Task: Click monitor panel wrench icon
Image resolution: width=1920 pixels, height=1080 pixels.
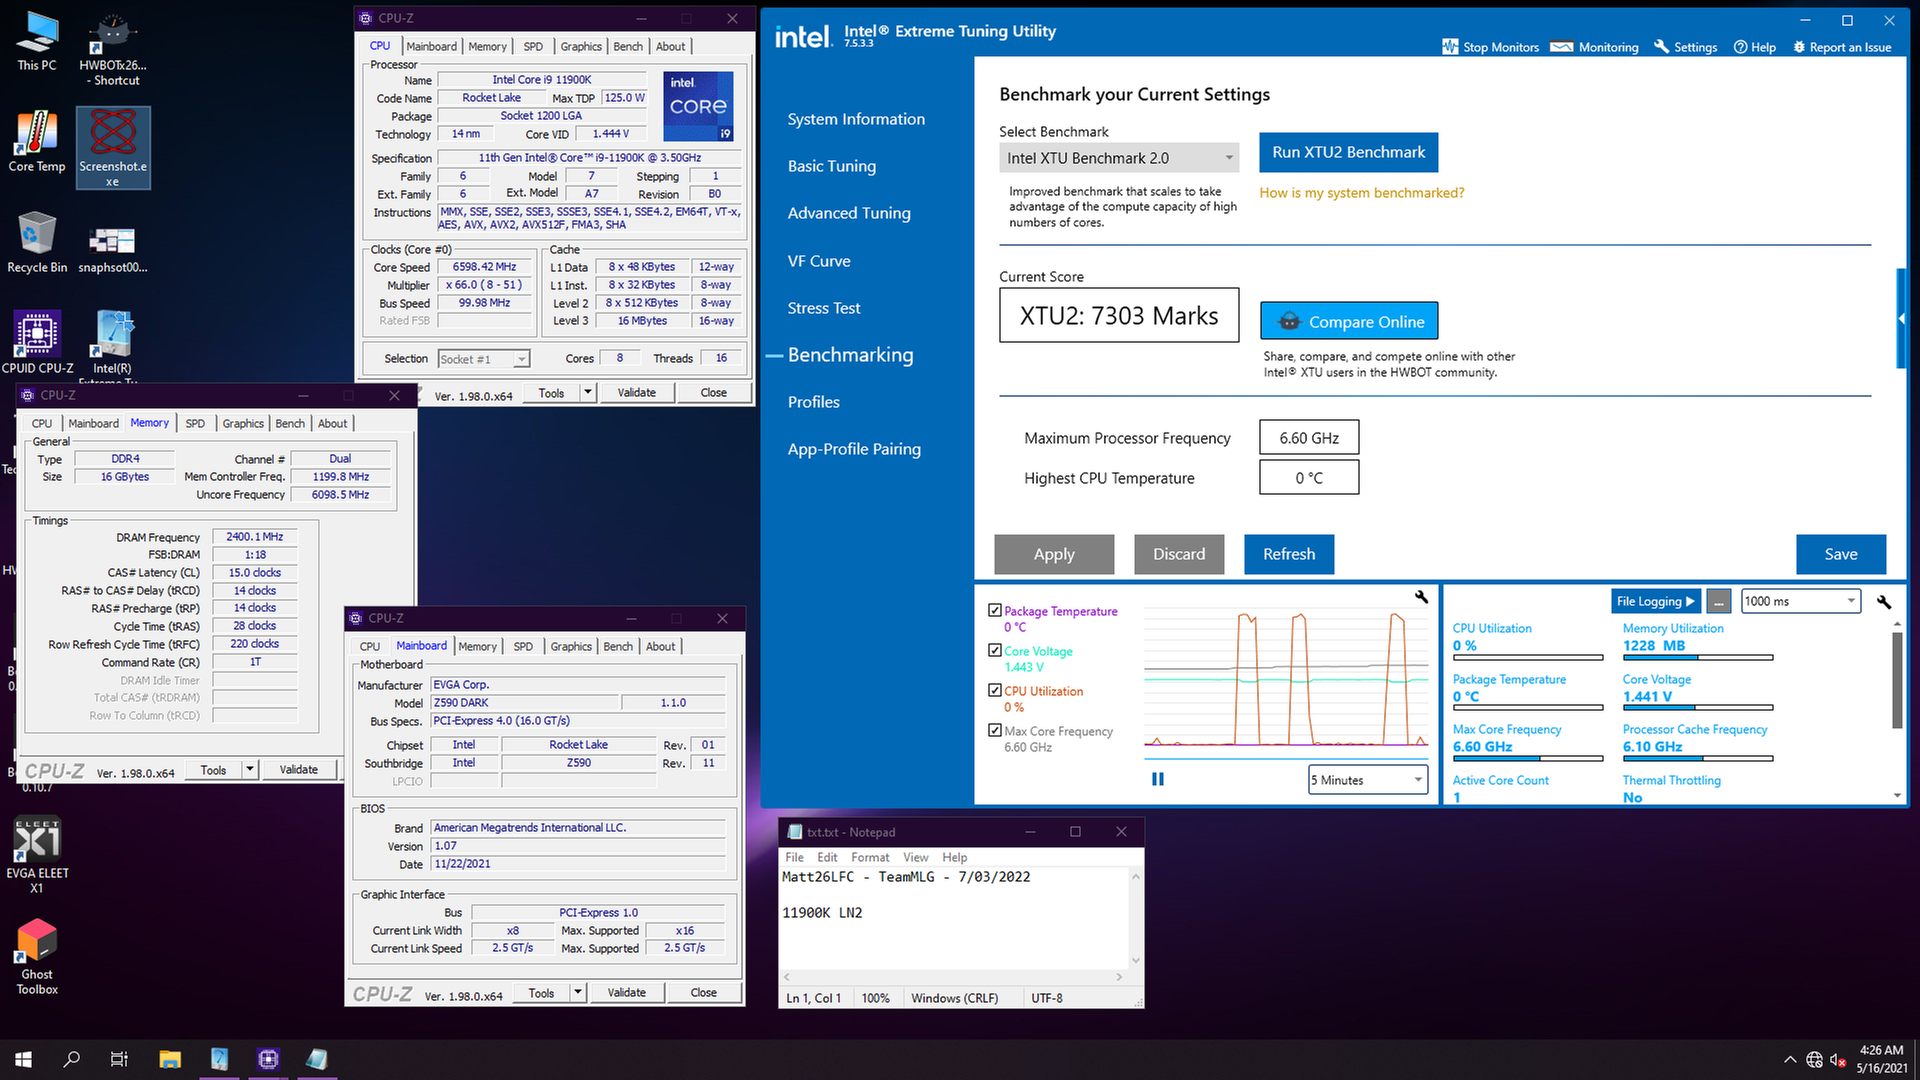Action: tap(1884, 602)
